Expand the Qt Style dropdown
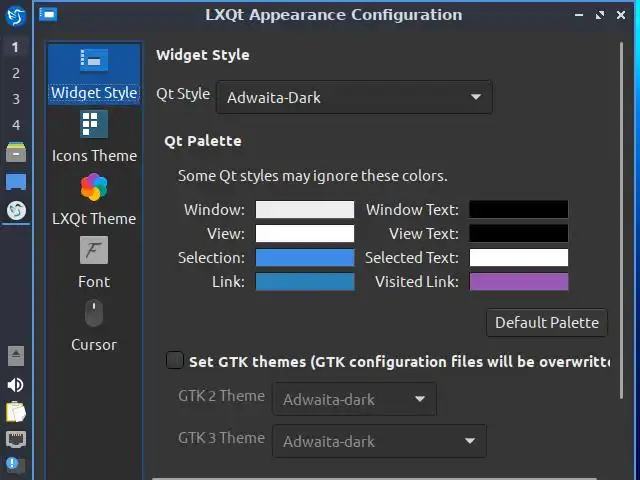 click(x=354, y=97)
